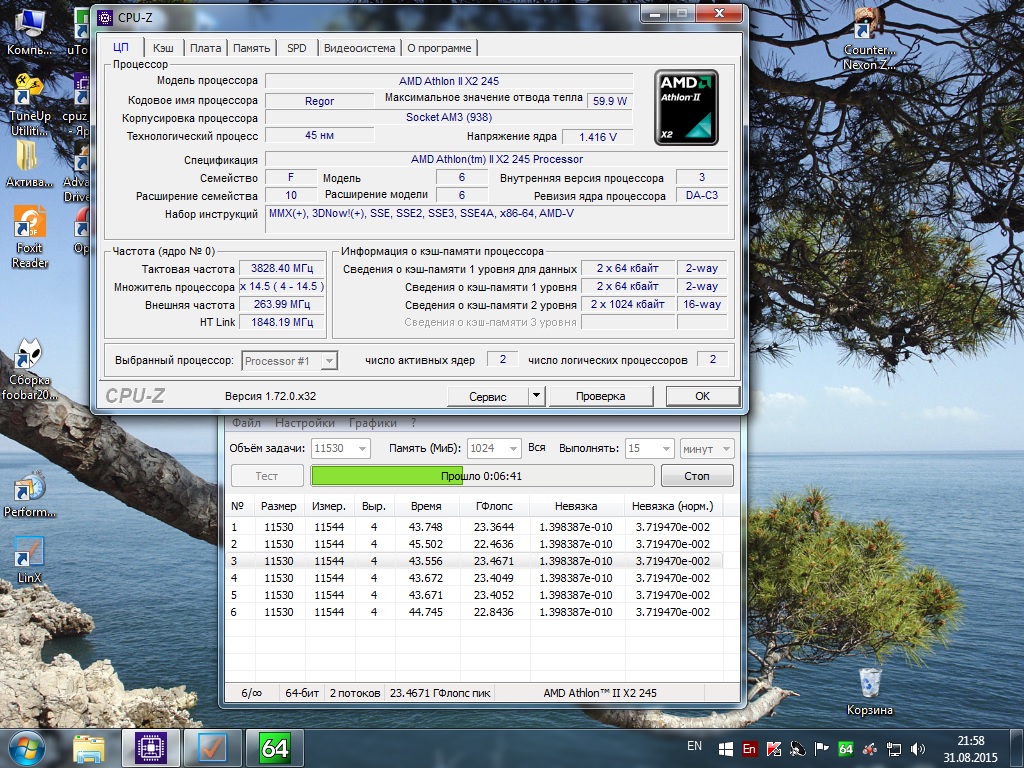Switch to the ЦП tab
Viewport: 1024px width, 768px height.
(x=121, y=47)
